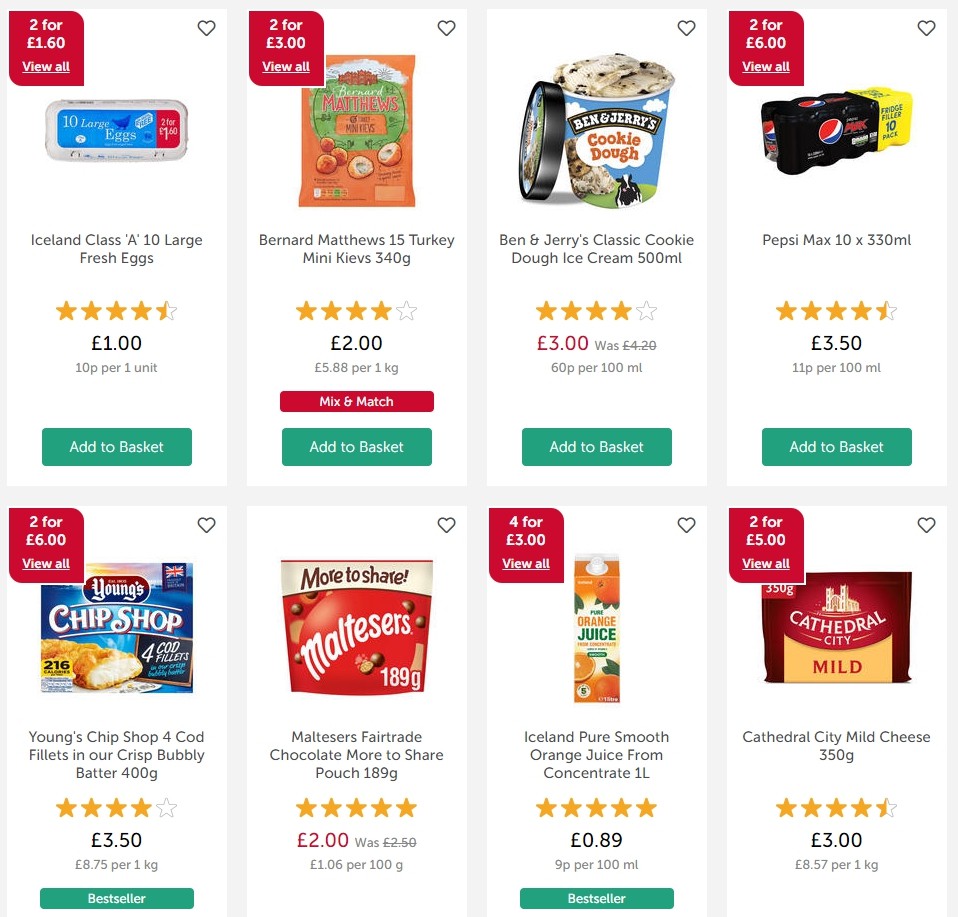Click the heart icon on Ben & Jerry's Cookie Dough
The width and height of the screenshot is (958, 917).
tap(686, 29)
